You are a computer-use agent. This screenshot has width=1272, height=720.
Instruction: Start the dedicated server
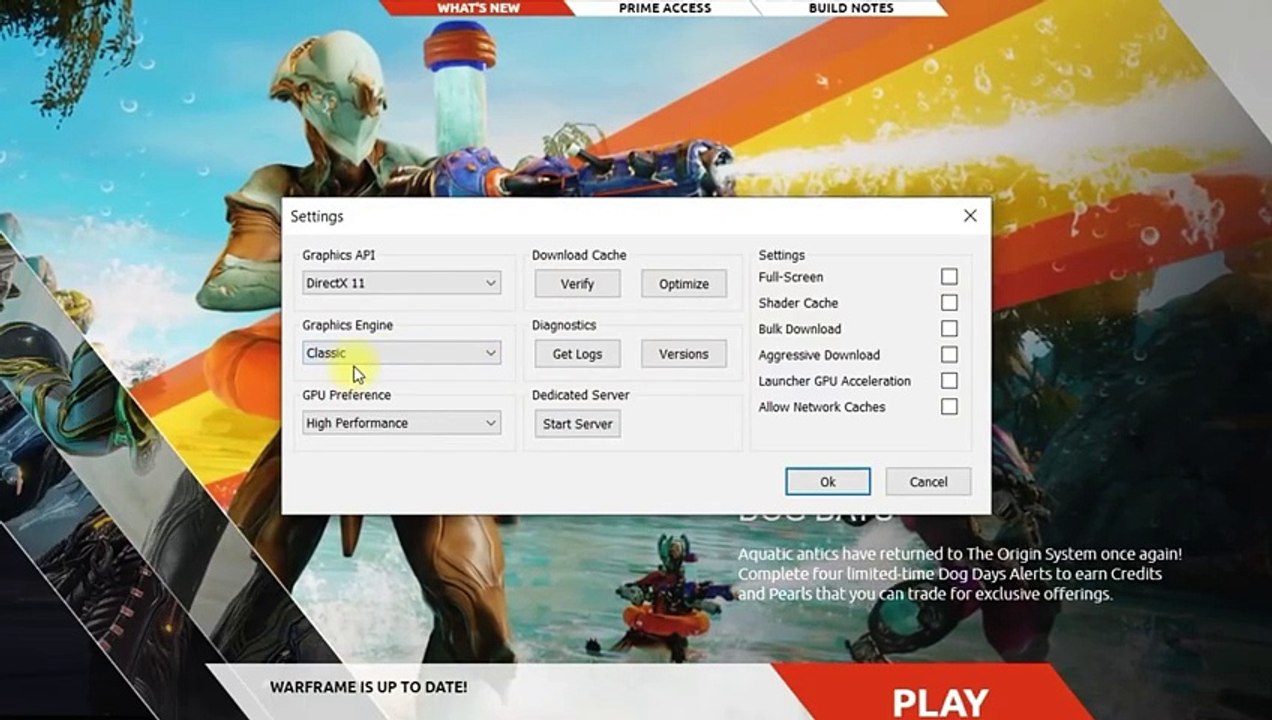pos(577,424)
